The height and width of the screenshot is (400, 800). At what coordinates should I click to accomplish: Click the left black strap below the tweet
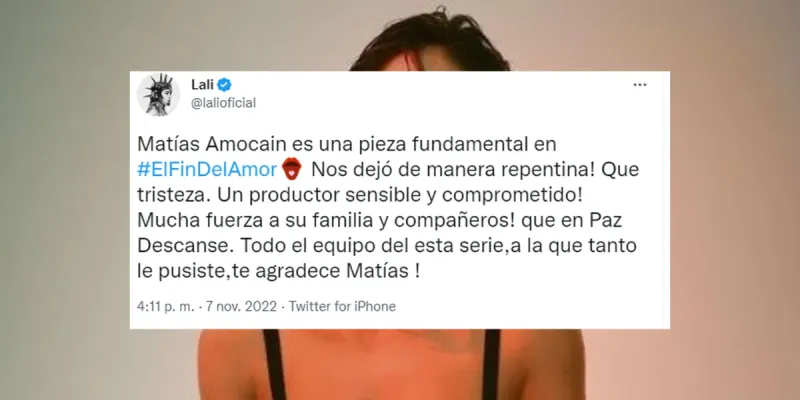pyautogui.click(x=274, y=364)
